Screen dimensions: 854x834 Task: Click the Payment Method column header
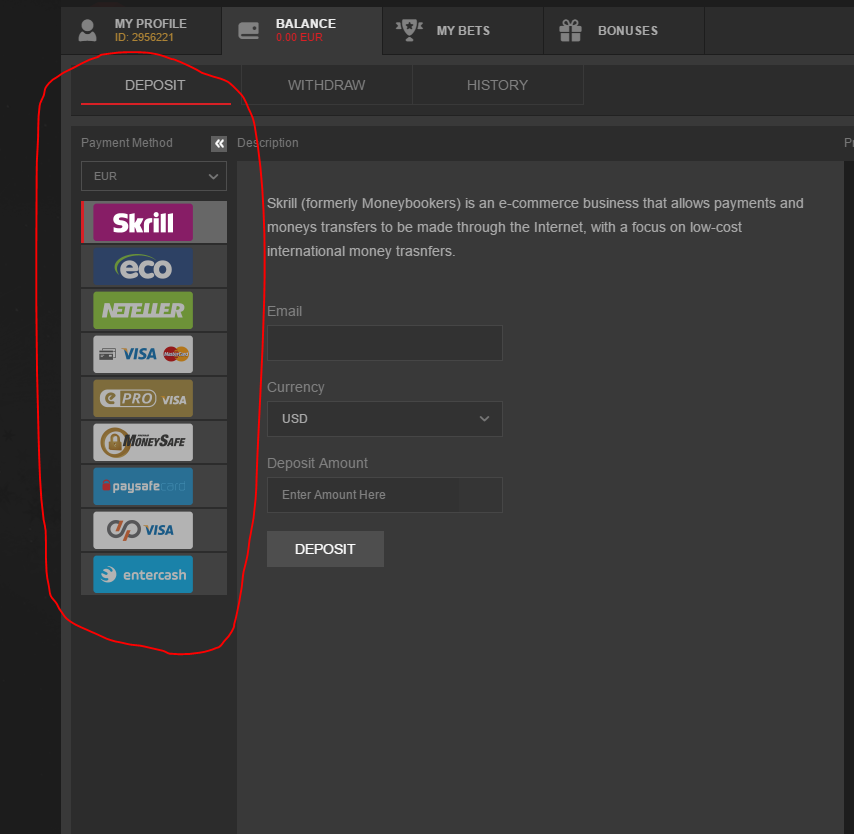point(127,143)
